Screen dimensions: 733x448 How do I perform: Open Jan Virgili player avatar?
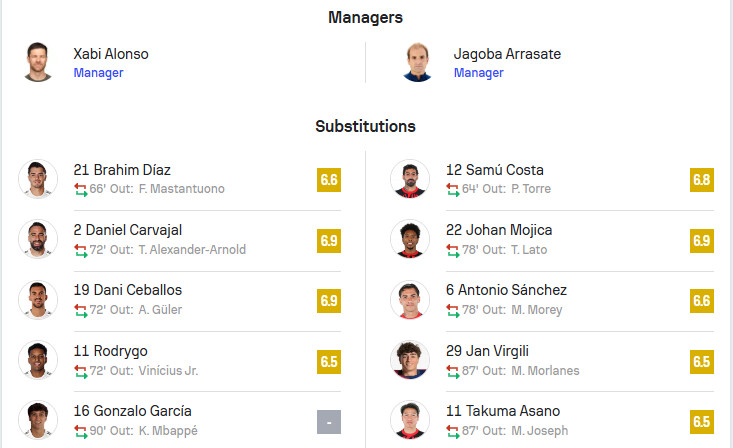point(410,359)
